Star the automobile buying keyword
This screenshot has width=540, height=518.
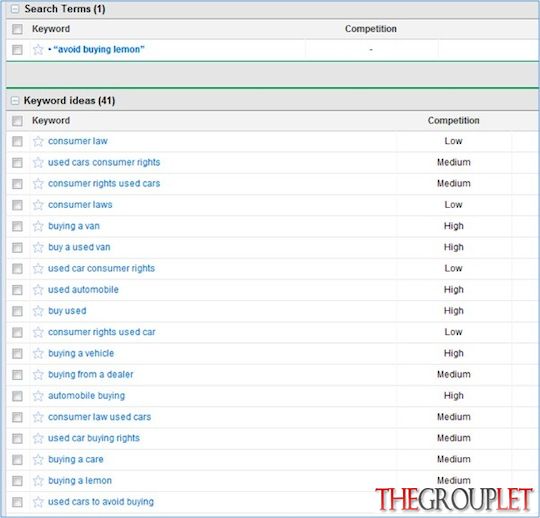pyautogui.click(x=38, y=396)
